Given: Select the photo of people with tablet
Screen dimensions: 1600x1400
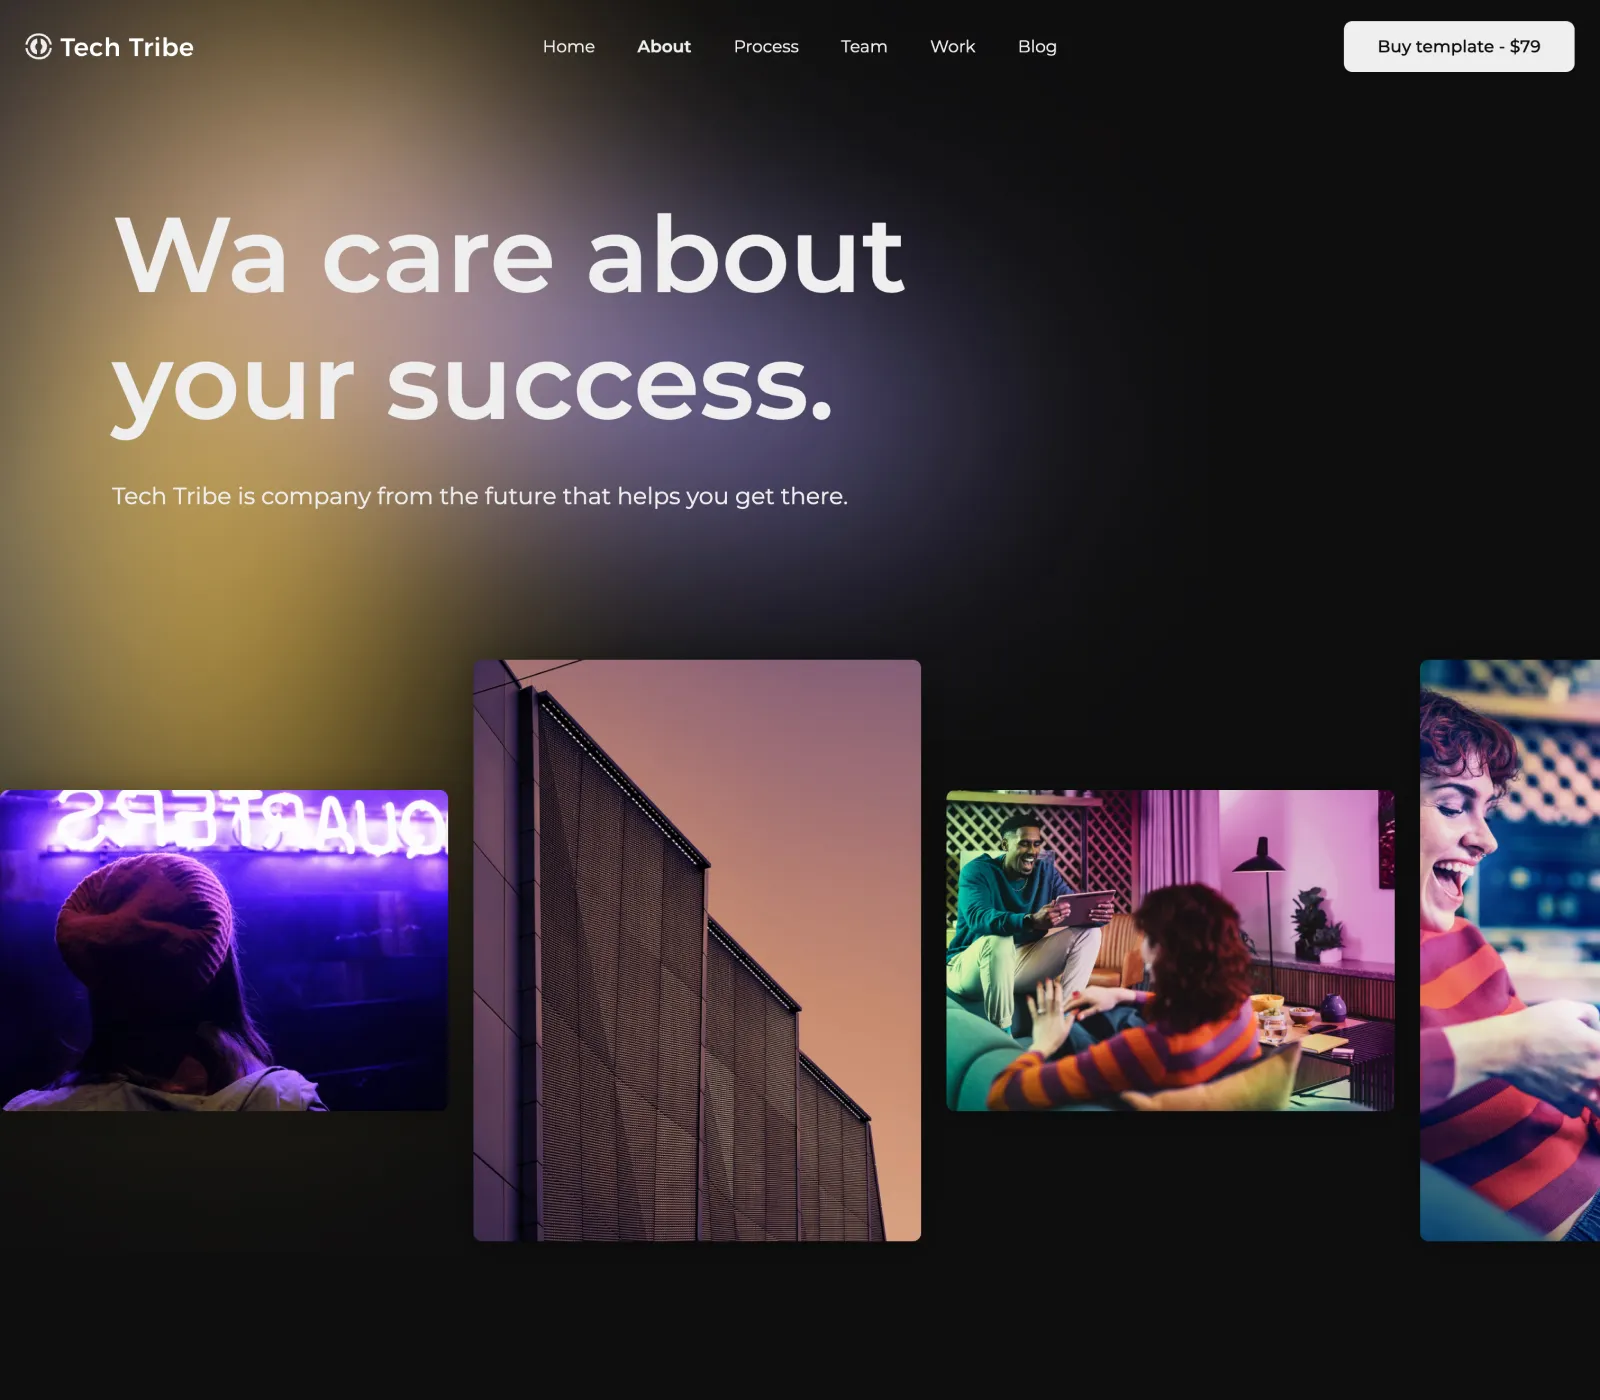Looking at the screenshot, I should coord(1170,950).
